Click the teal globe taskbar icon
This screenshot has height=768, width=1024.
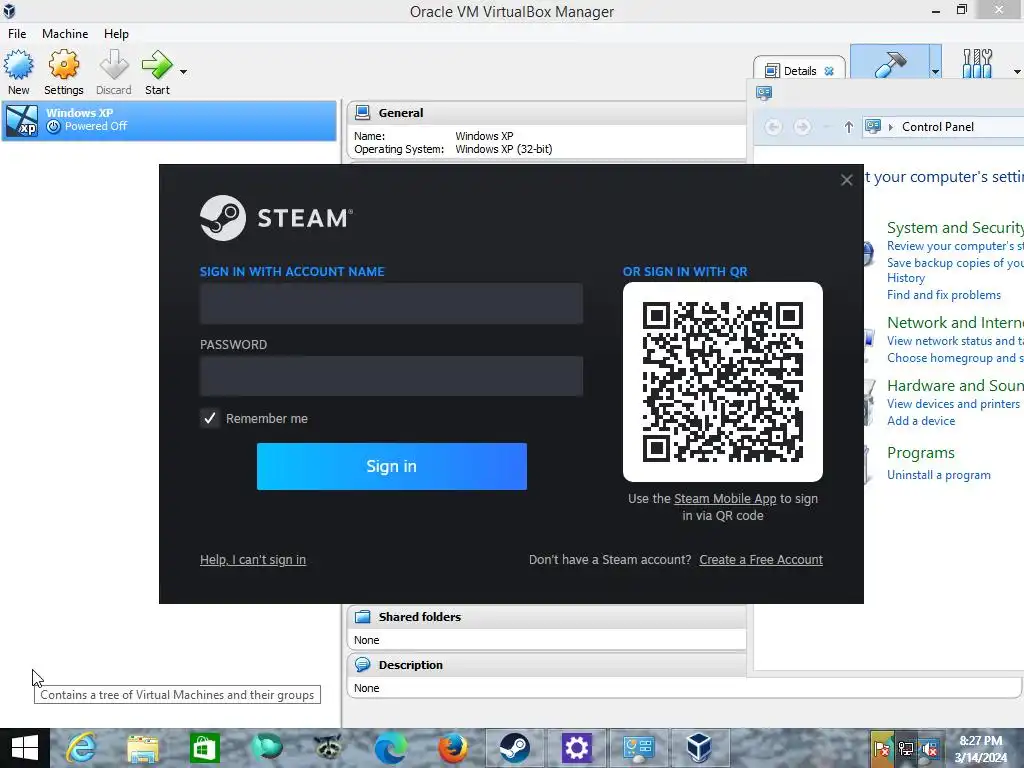(x=266, y=748)
